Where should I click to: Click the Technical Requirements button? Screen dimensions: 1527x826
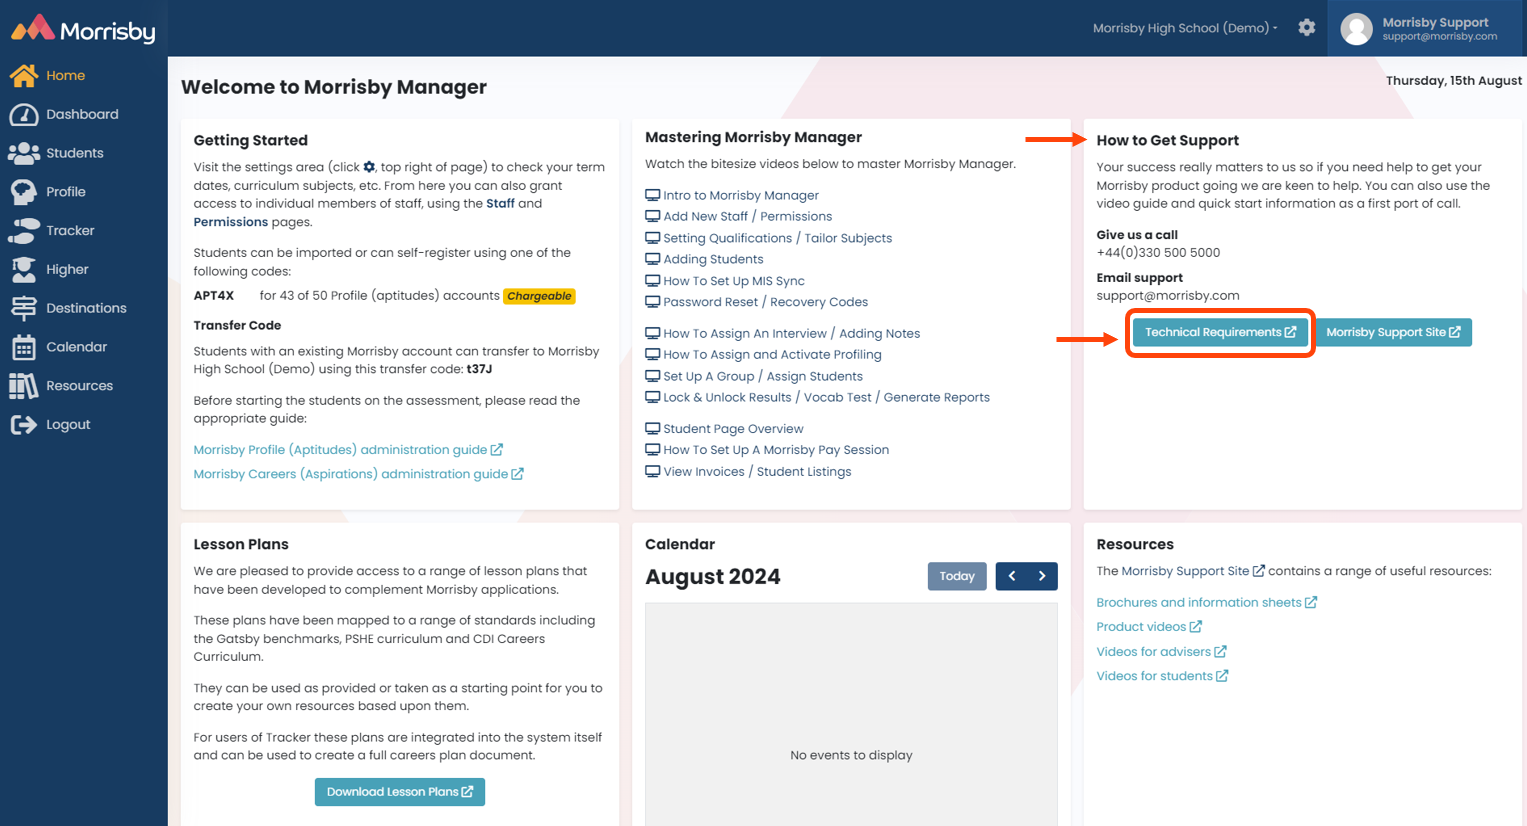coord(1220,332)
